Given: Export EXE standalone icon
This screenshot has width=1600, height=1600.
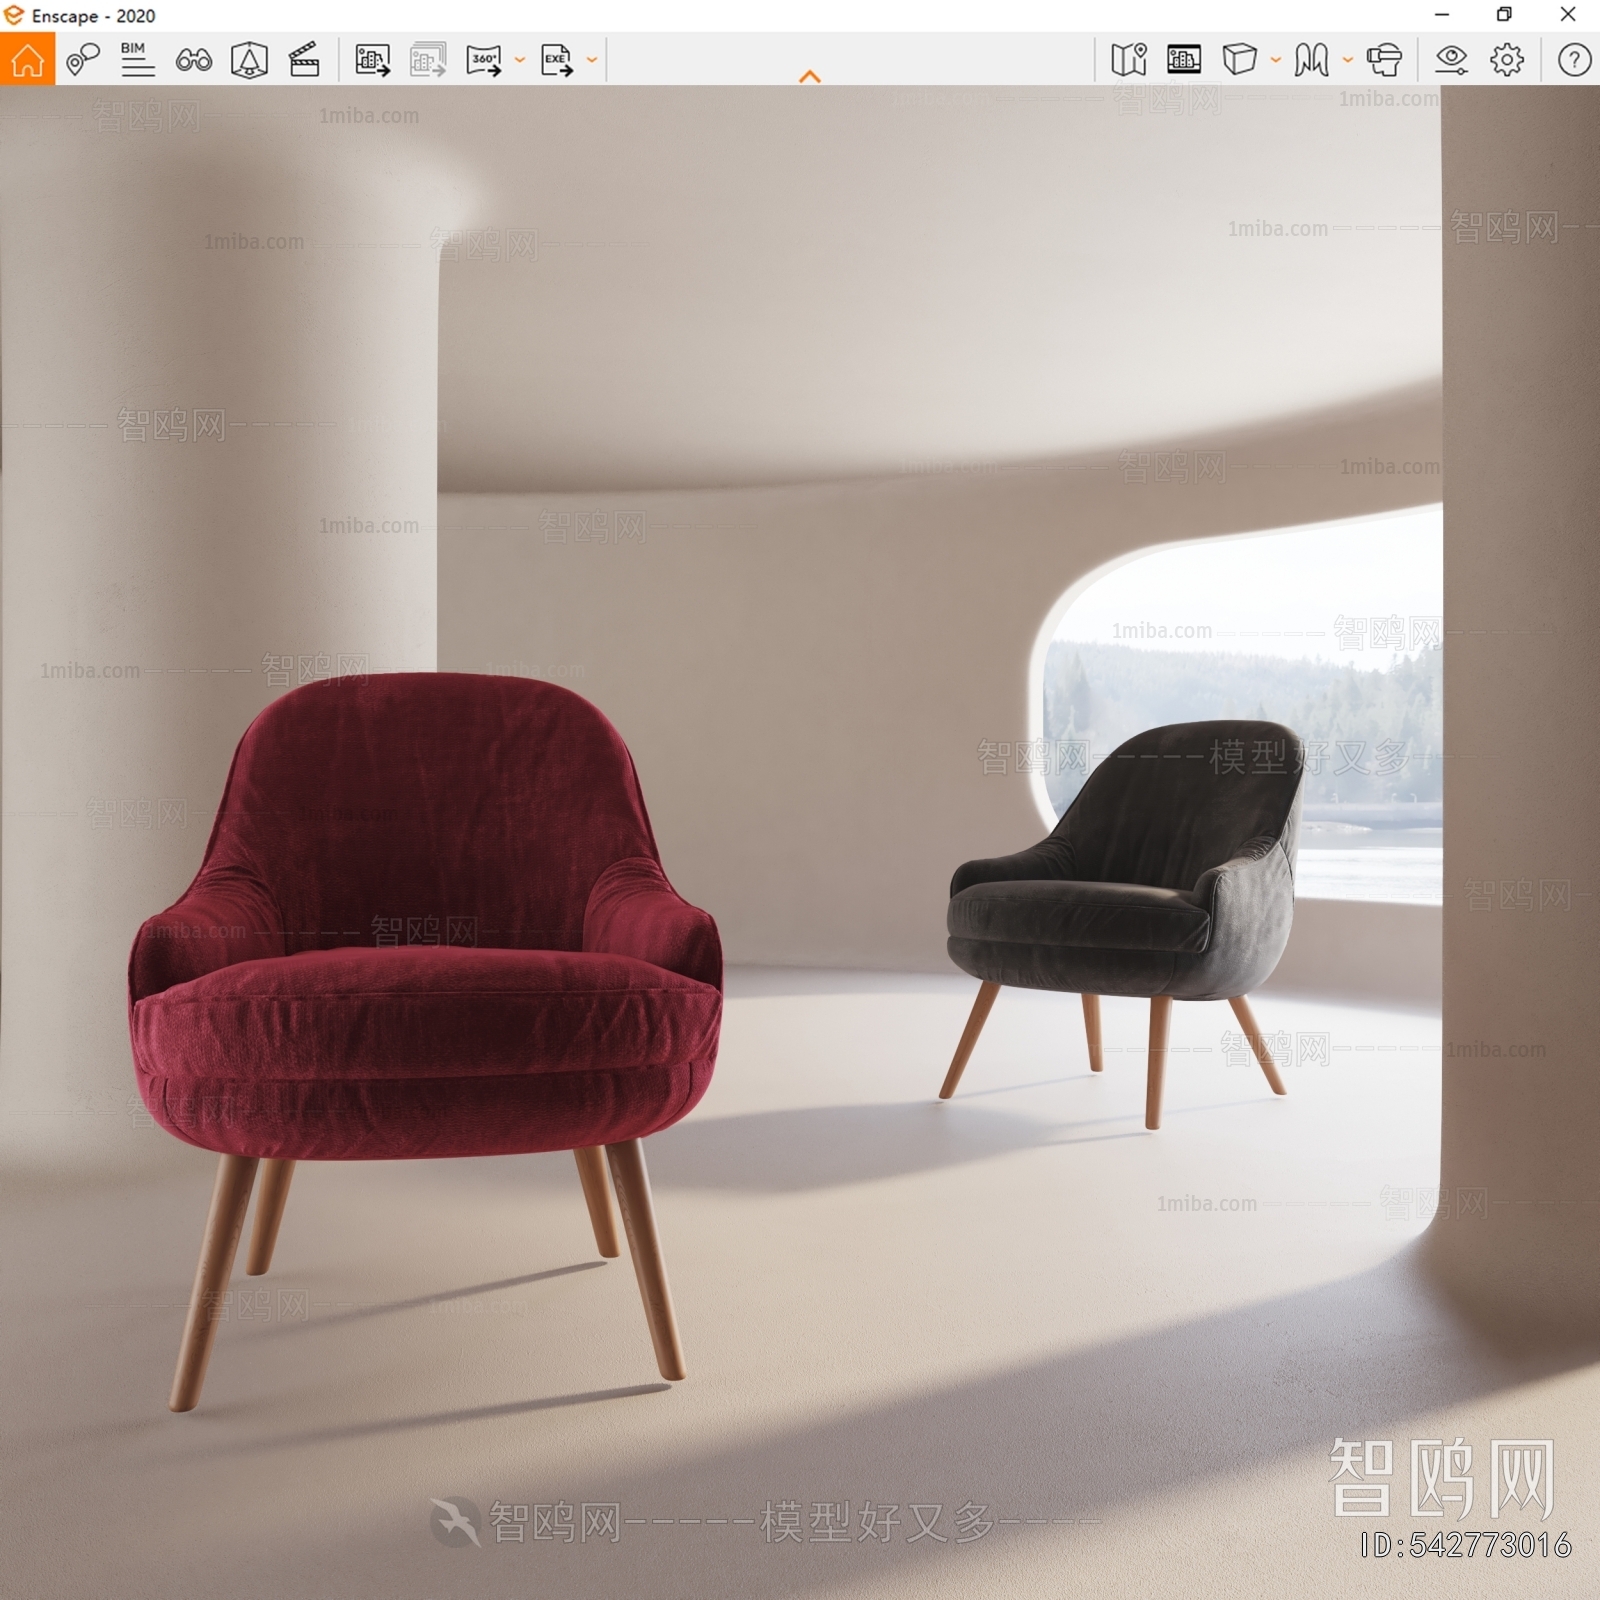Looking at the screenshot, I should tap(557, 60).
